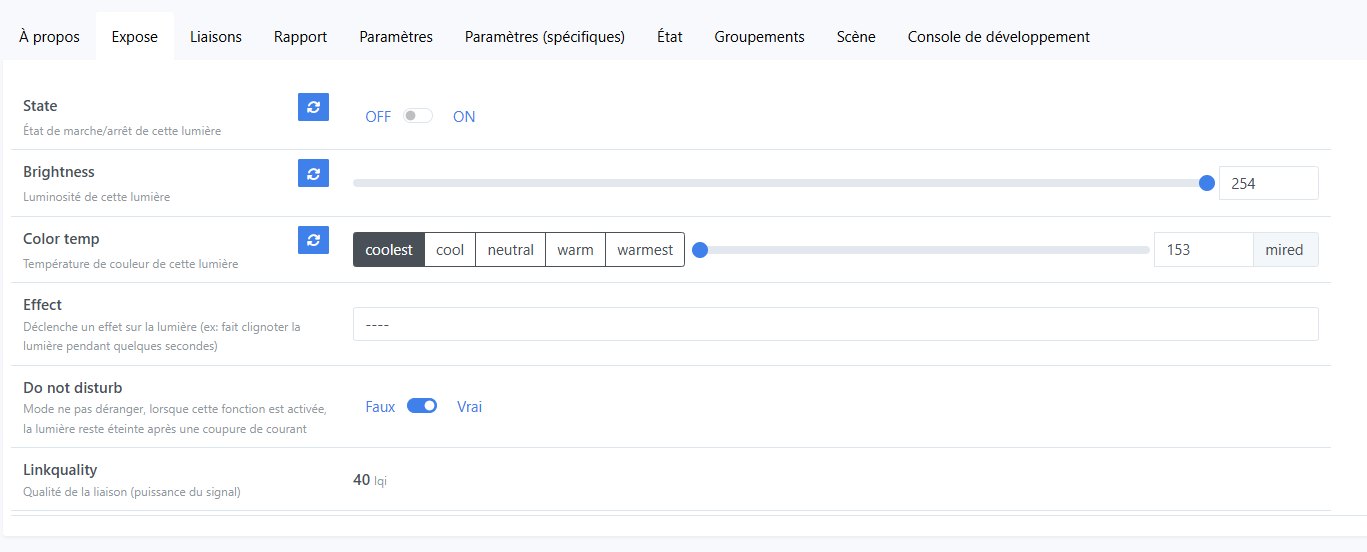The image size is (1367, 552).
Task: Click the ON label for State
Action: (464, 117)
